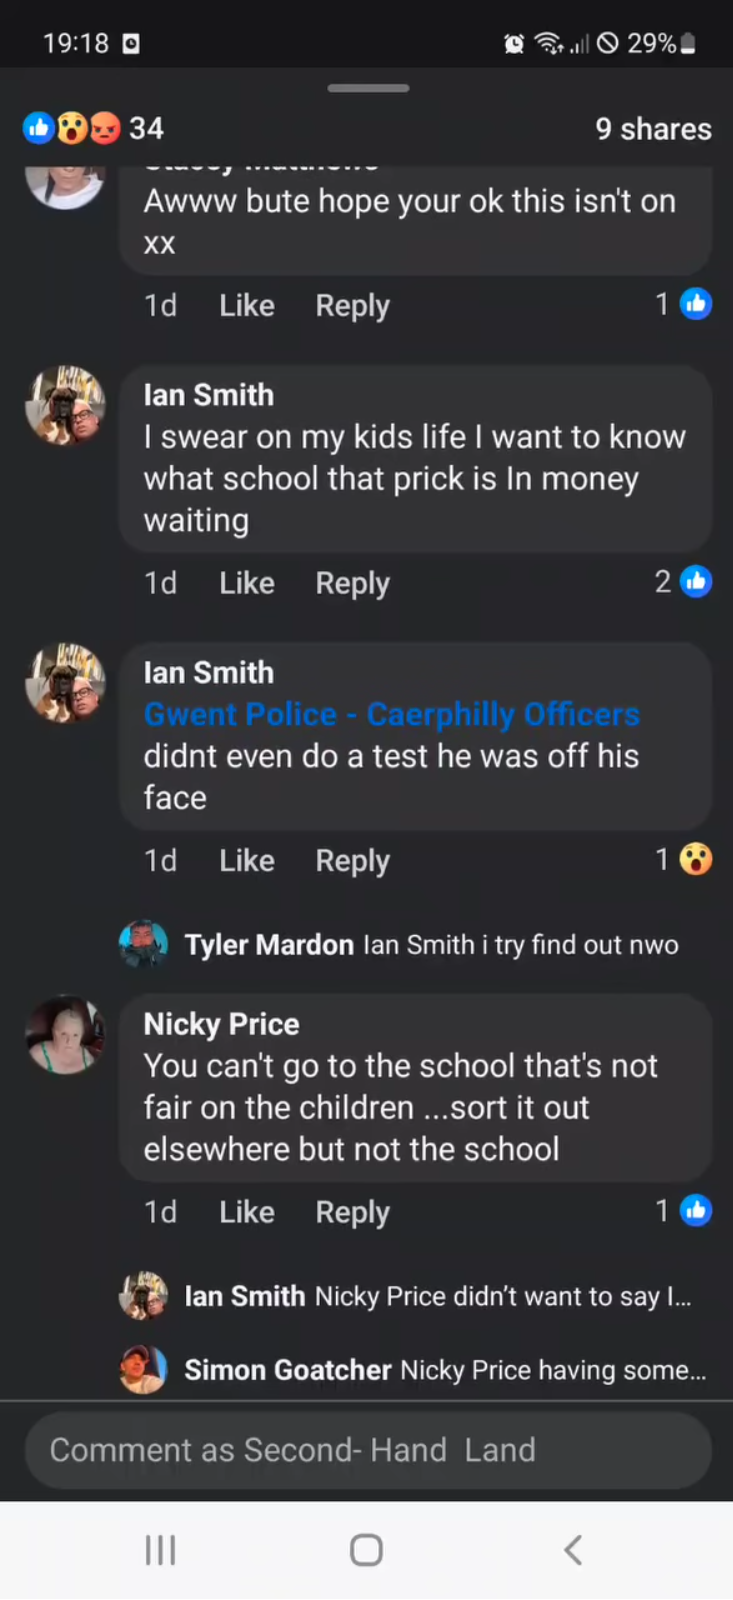This screenshot has width=733, height=1600.
Task: Tap wow reaction icon on Gwent Police comment
Action: 696,860
